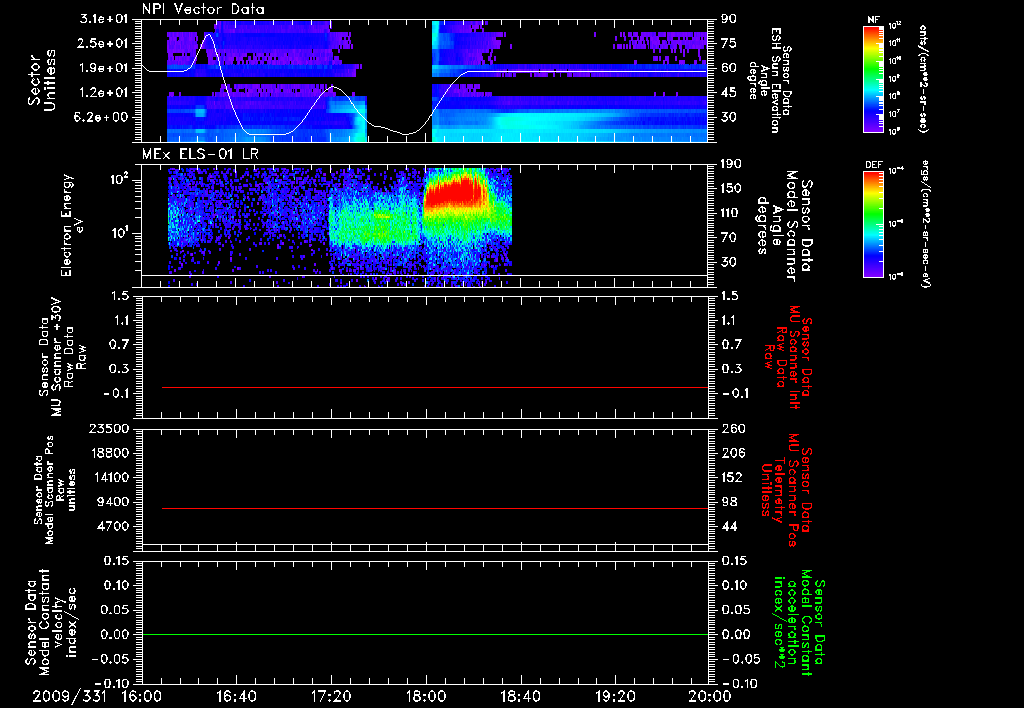This screenshot has height=708, width=1024.
Task: Click the '90' sun elevation tick label
Action: (x=728, y=19)
